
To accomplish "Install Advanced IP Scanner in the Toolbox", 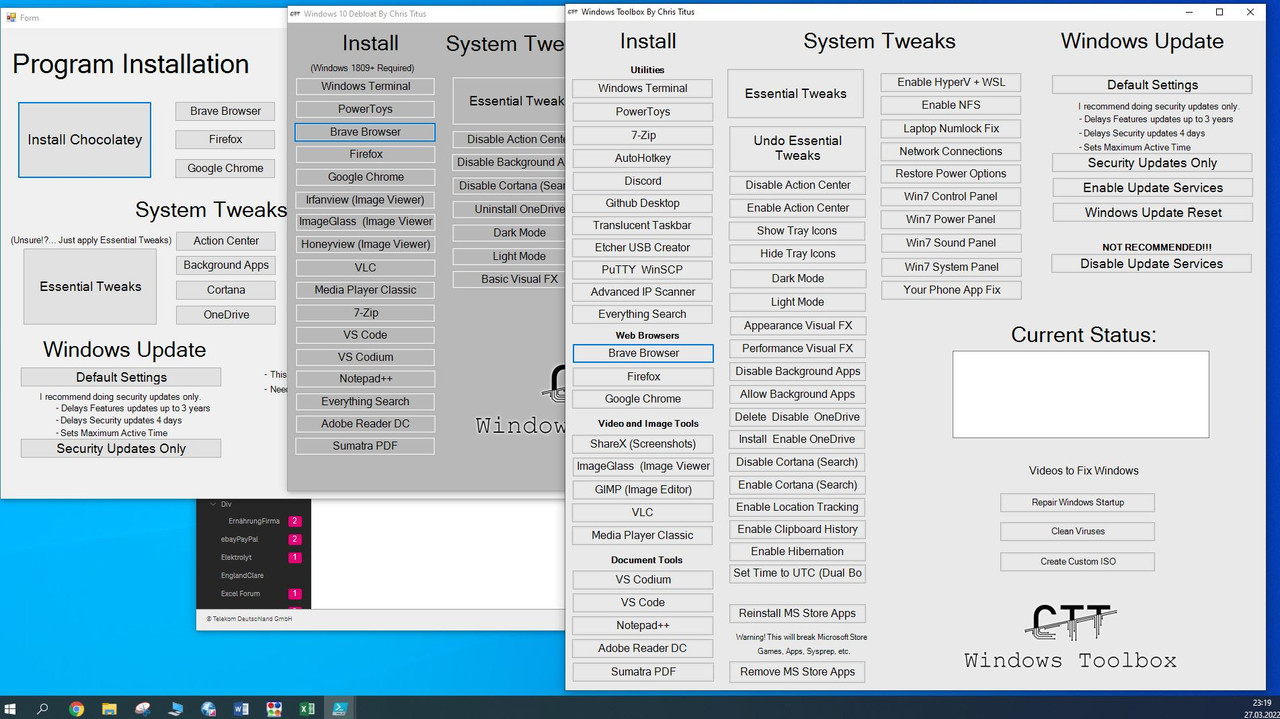I will click(643, 292).
